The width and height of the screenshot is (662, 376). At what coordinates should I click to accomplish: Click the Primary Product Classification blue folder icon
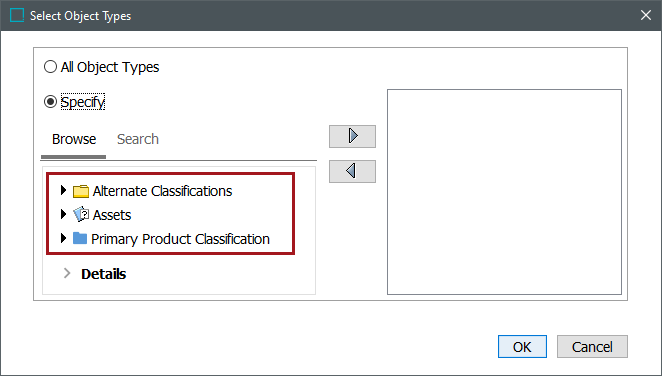point(80,238)
